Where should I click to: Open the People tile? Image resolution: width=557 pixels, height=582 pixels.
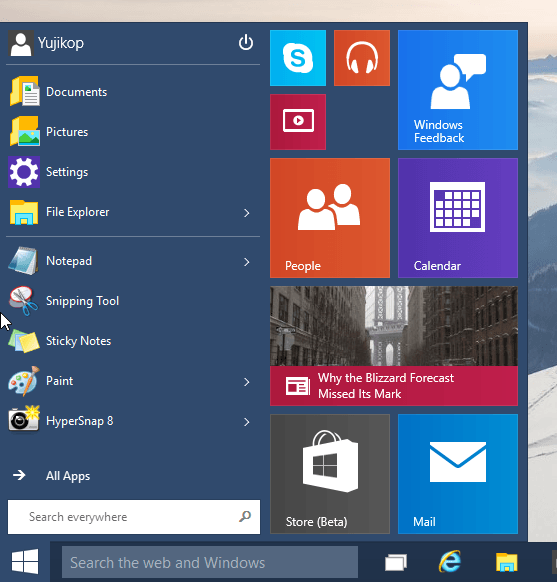click(x=330, y=218)
